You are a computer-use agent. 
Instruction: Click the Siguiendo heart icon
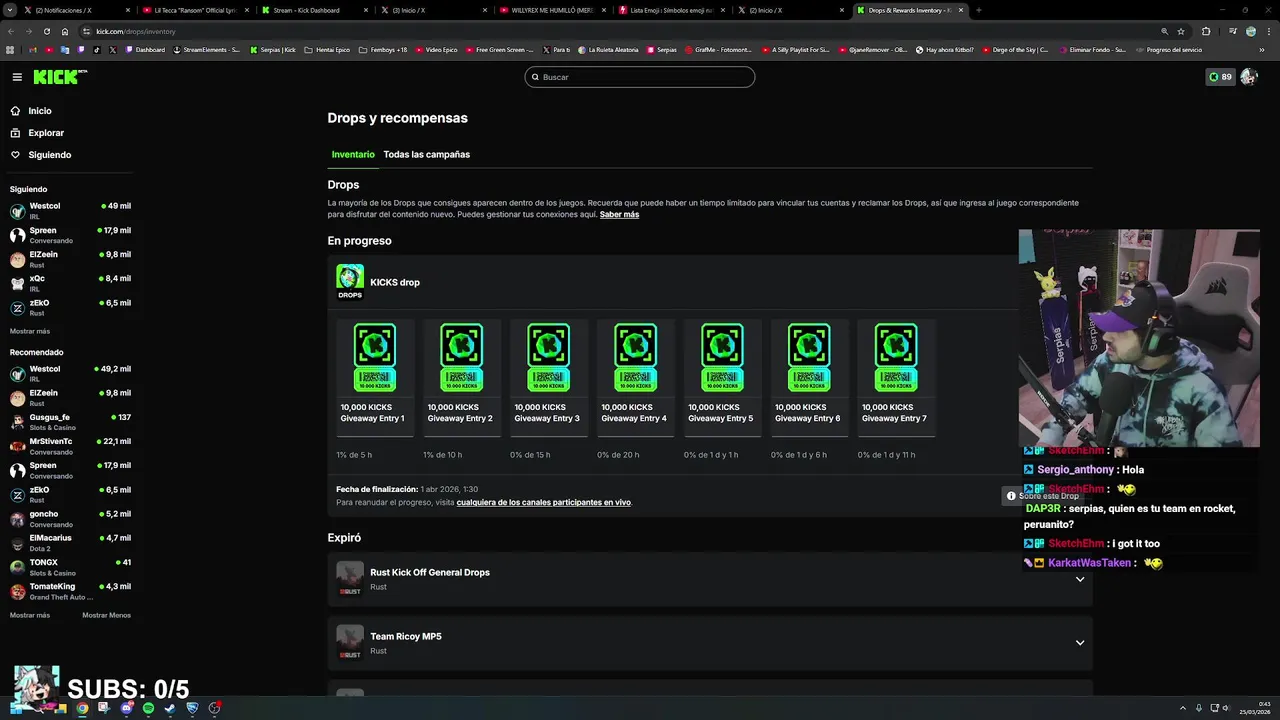coord(15,155)
